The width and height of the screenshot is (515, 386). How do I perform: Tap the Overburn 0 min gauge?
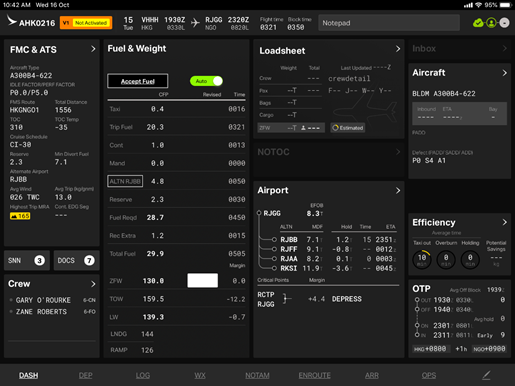coord(446,259)
